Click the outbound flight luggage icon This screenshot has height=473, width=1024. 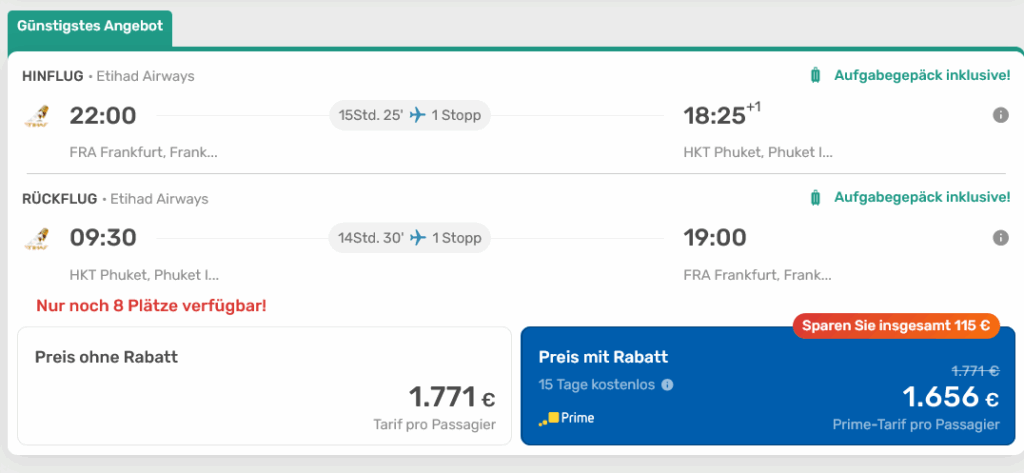click(815, 76)
